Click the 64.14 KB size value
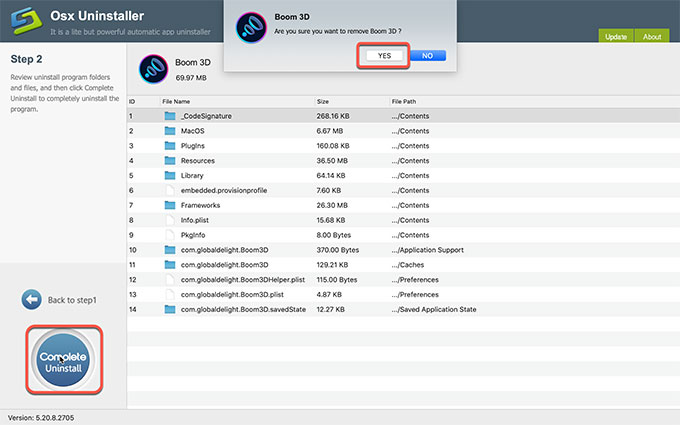680x425 pixels. [331, 175]
